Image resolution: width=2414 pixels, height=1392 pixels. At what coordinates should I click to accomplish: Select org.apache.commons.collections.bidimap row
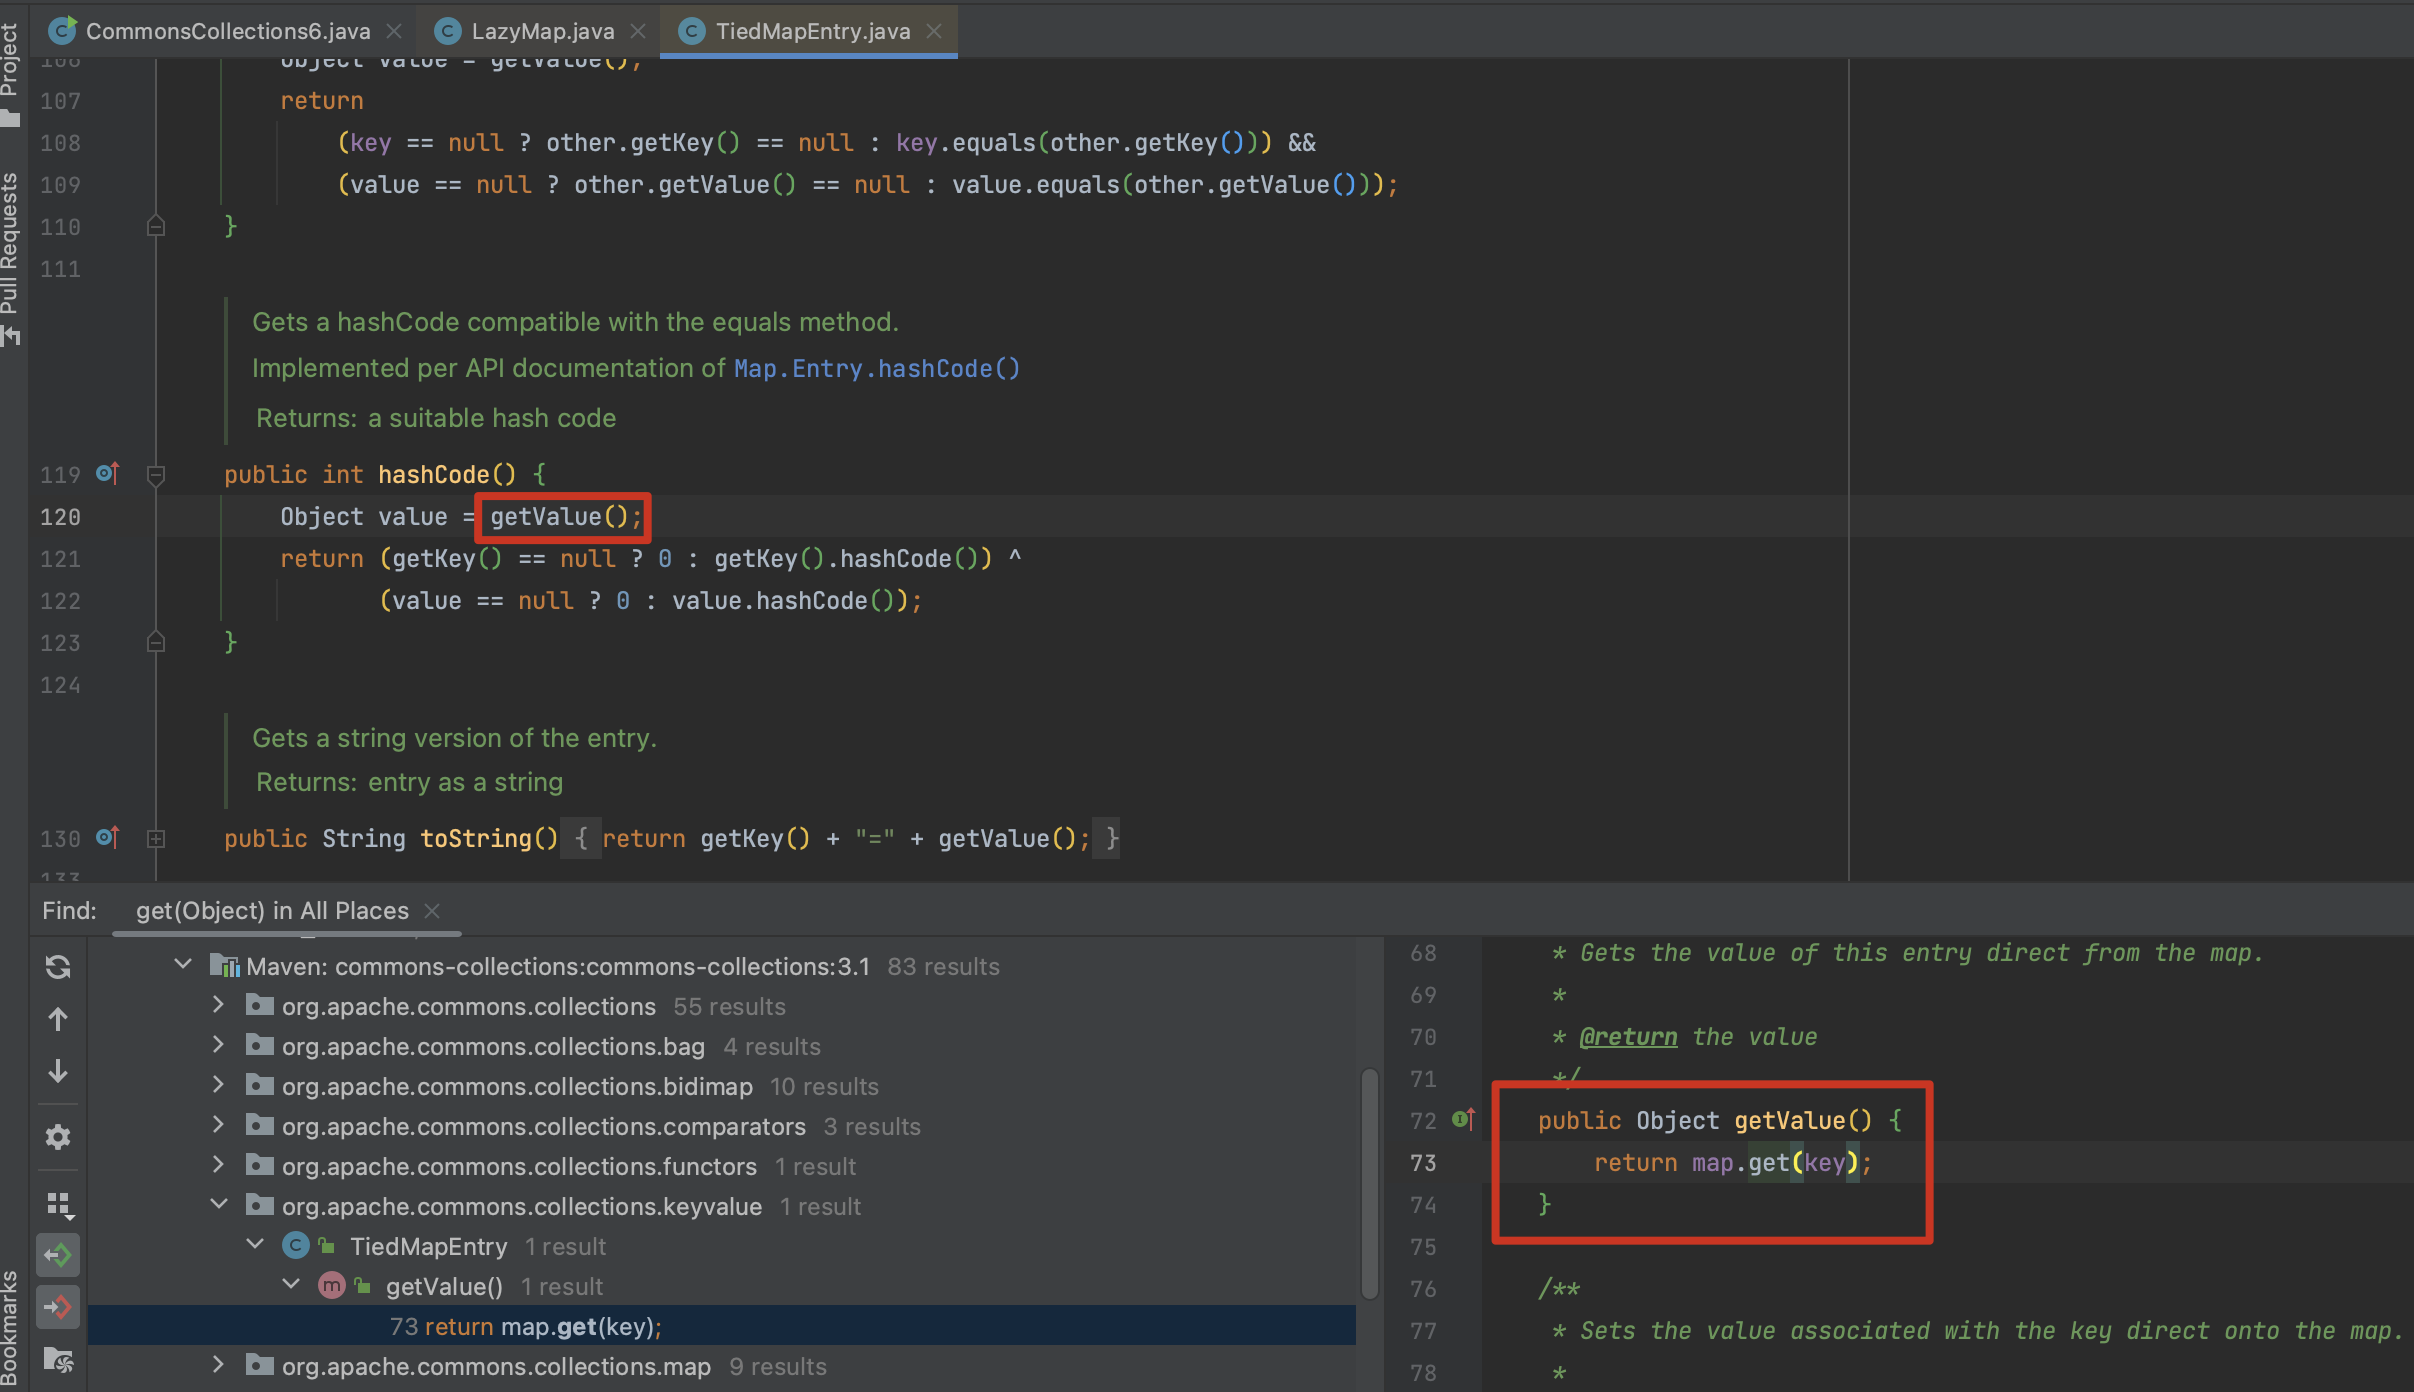[x=722, y=1086]
